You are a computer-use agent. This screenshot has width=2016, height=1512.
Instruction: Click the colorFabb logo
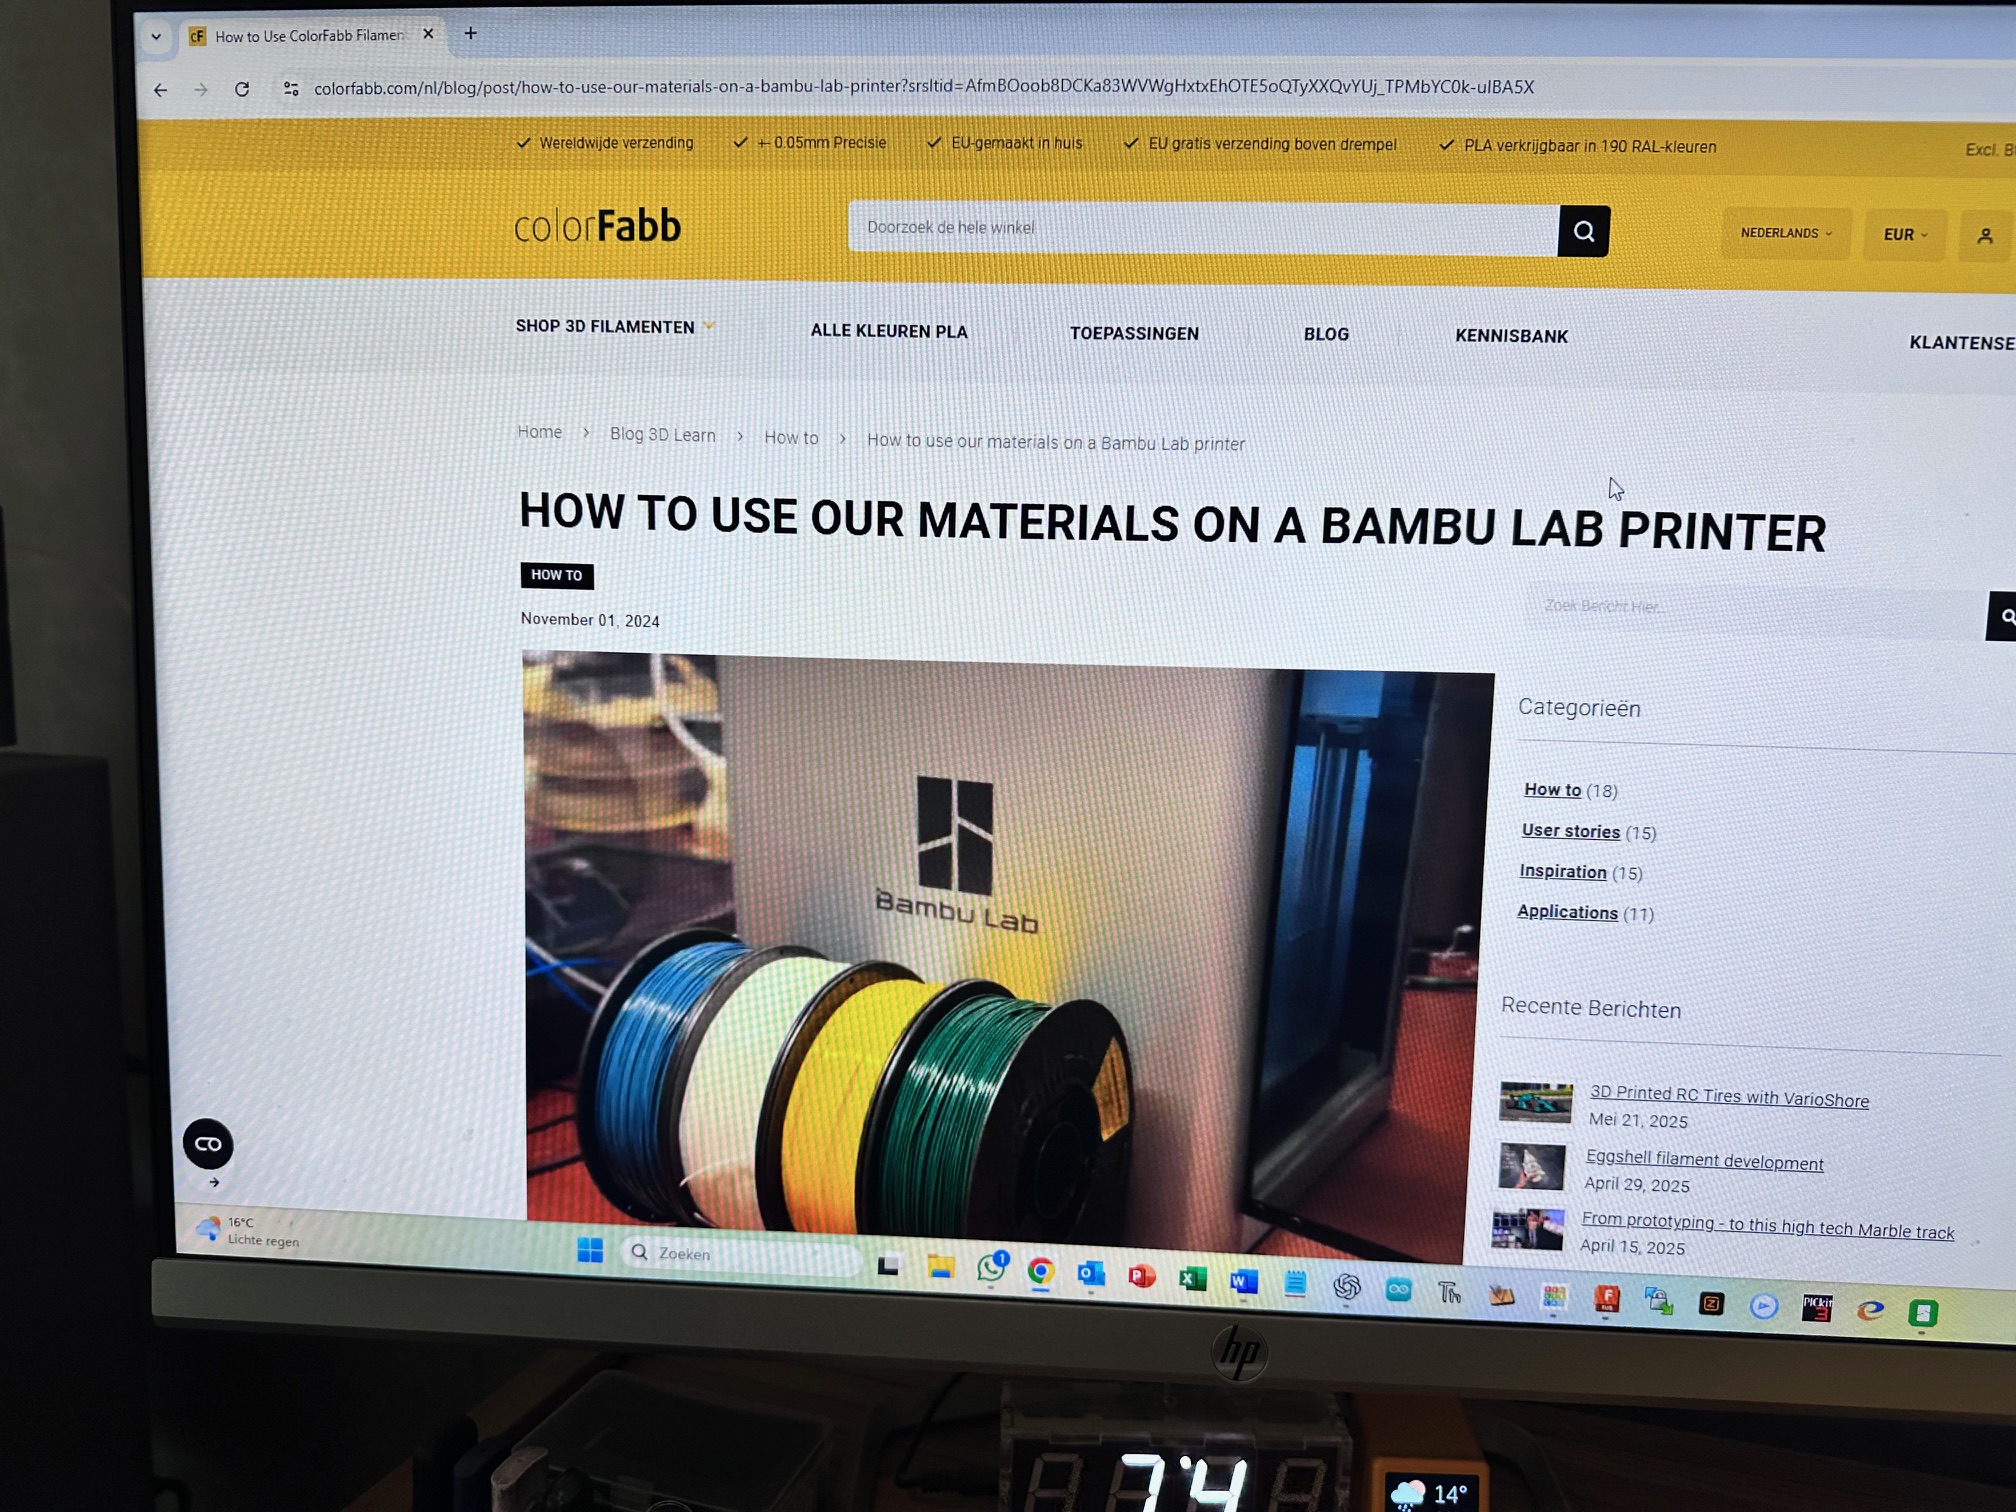[x=597, y=226]
